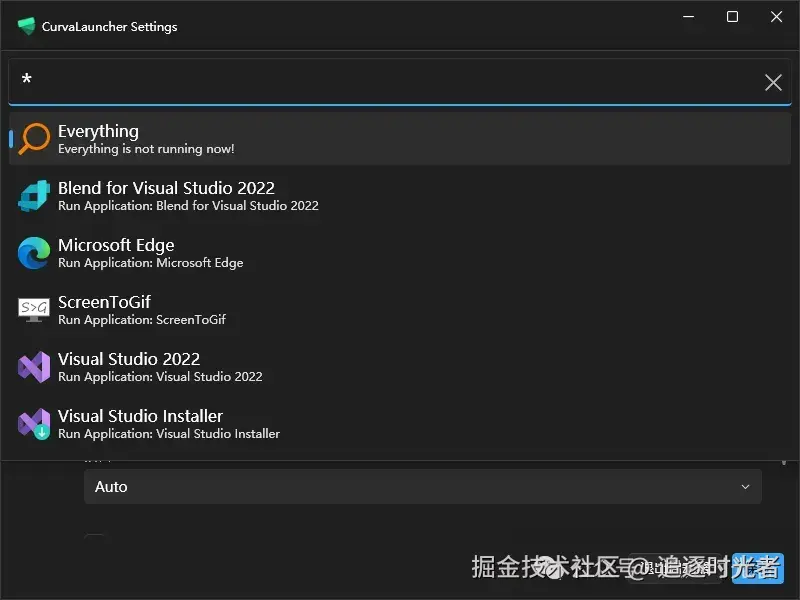Click the Blend for Visual Studio icon

tap(34, 195)
